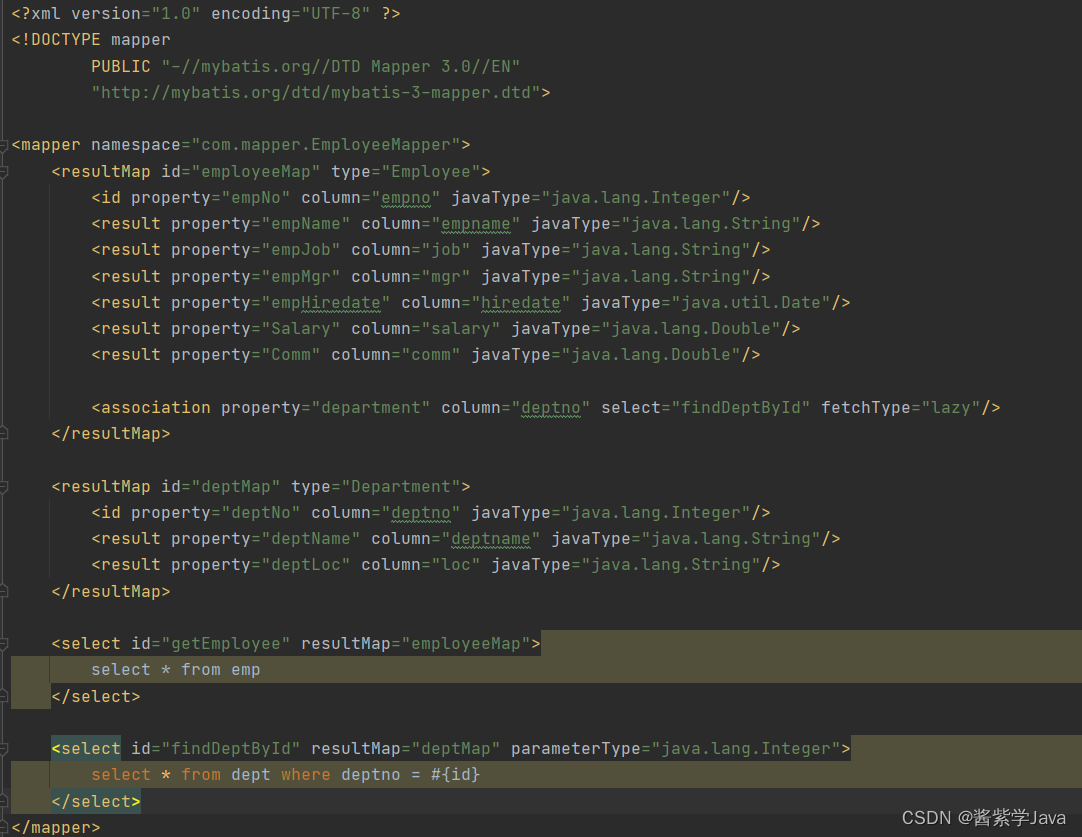Click the parameterType value "java.lang.Integer"
The width and height of the screenshot is (1082, 837).
(746, 749)
